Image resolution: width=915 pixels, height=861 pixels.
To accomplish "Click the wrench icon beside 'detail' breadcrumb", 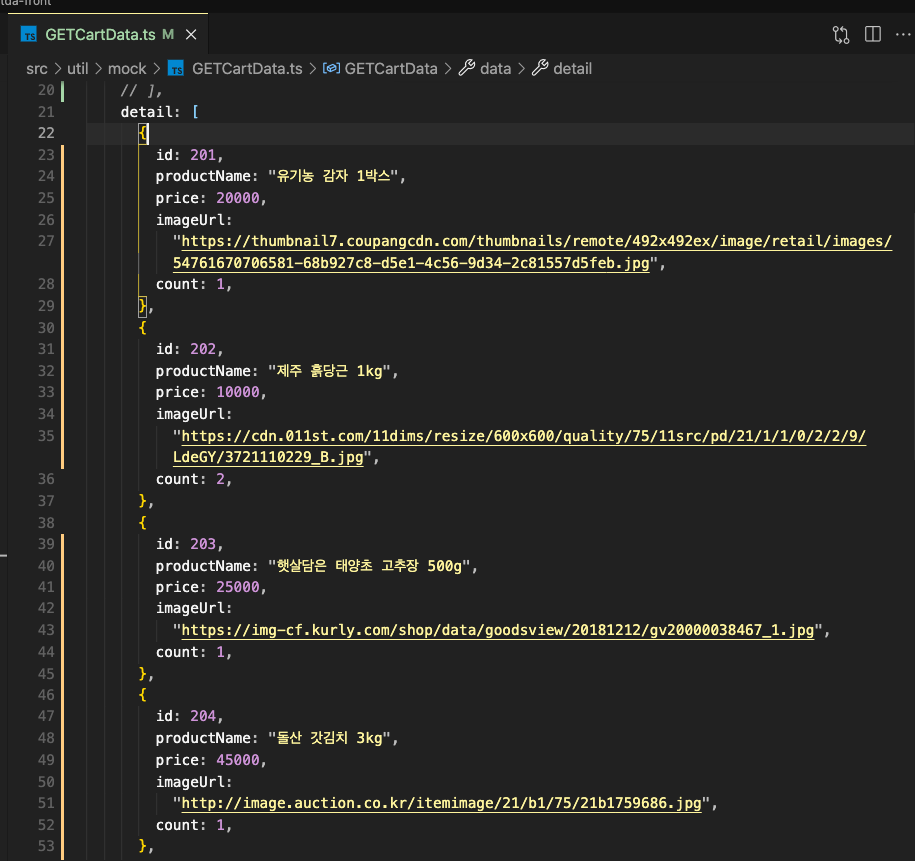I will (540, 68).
